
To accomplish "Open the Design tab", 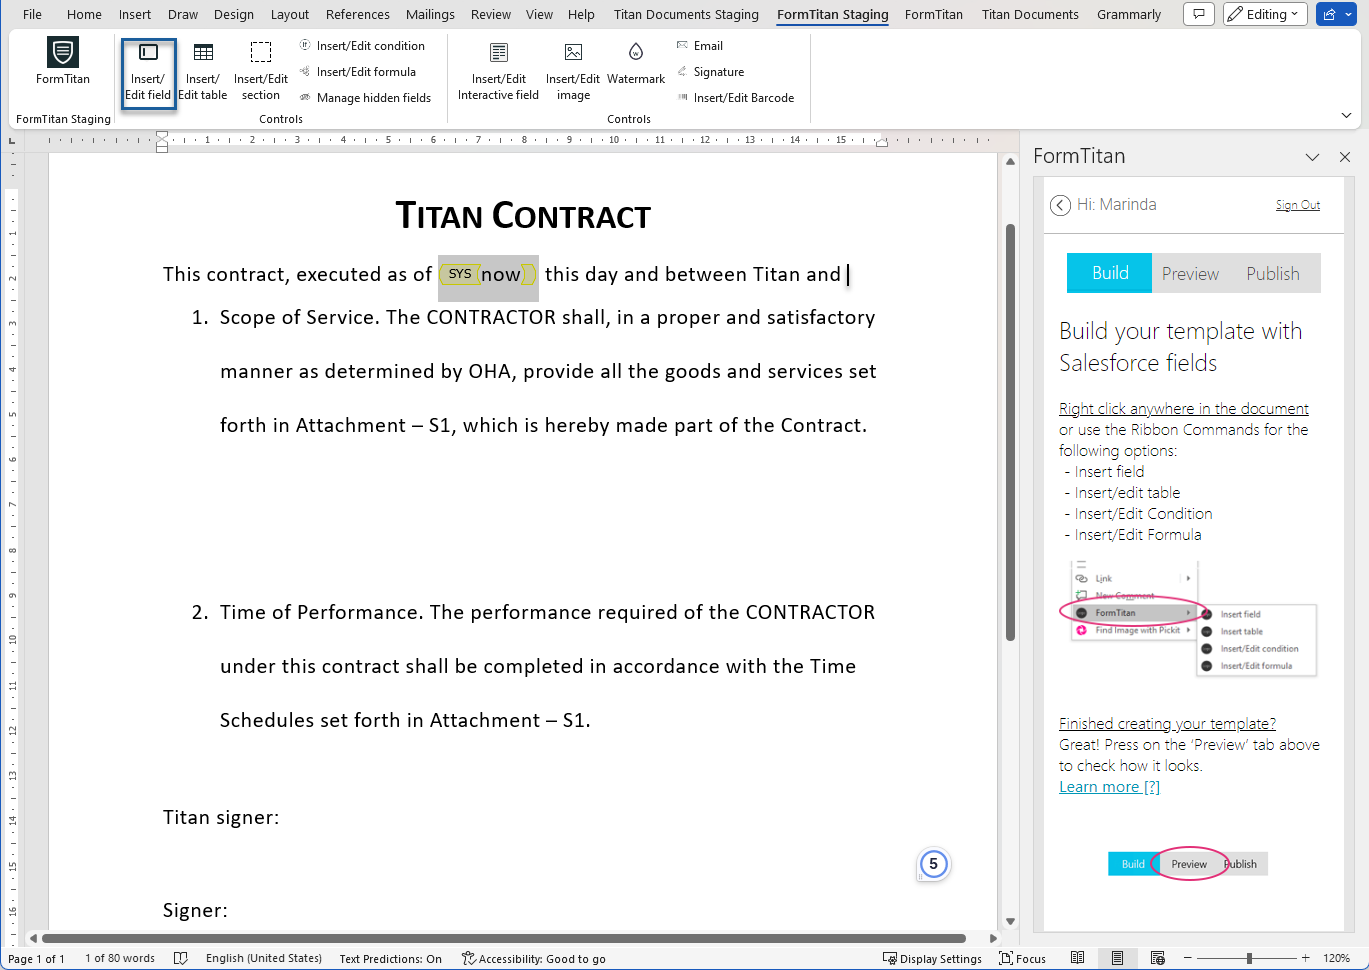I will (234, 14).
